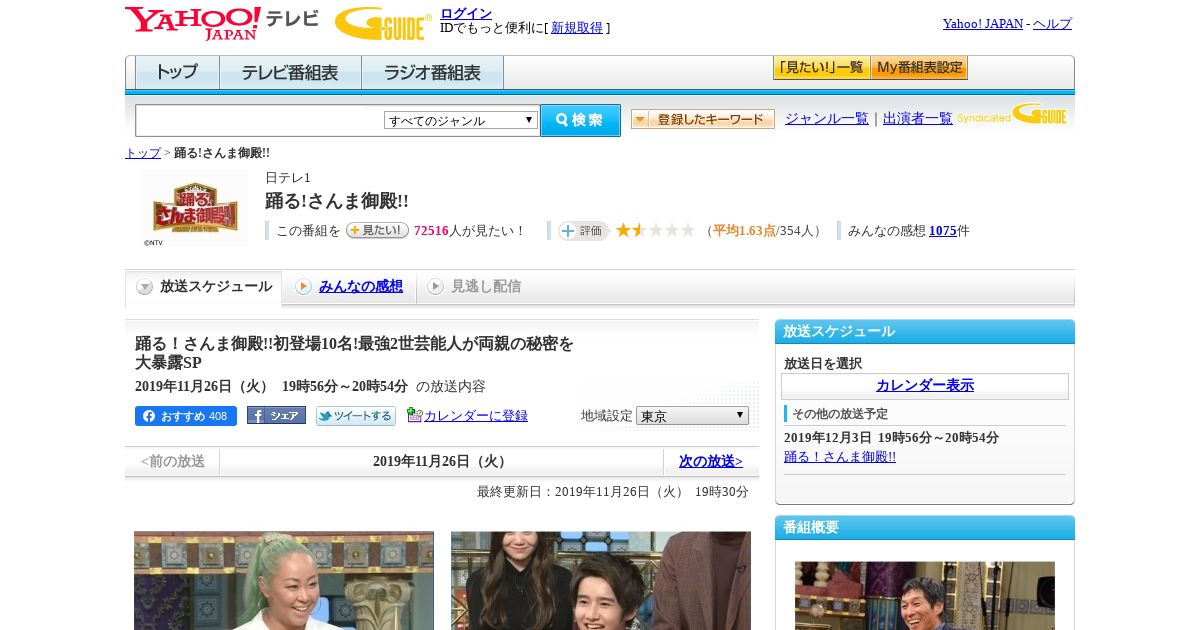This screenshot has height=630, width=1200.
Task: Click the ログイン link
Action: (x=466, y=13)
